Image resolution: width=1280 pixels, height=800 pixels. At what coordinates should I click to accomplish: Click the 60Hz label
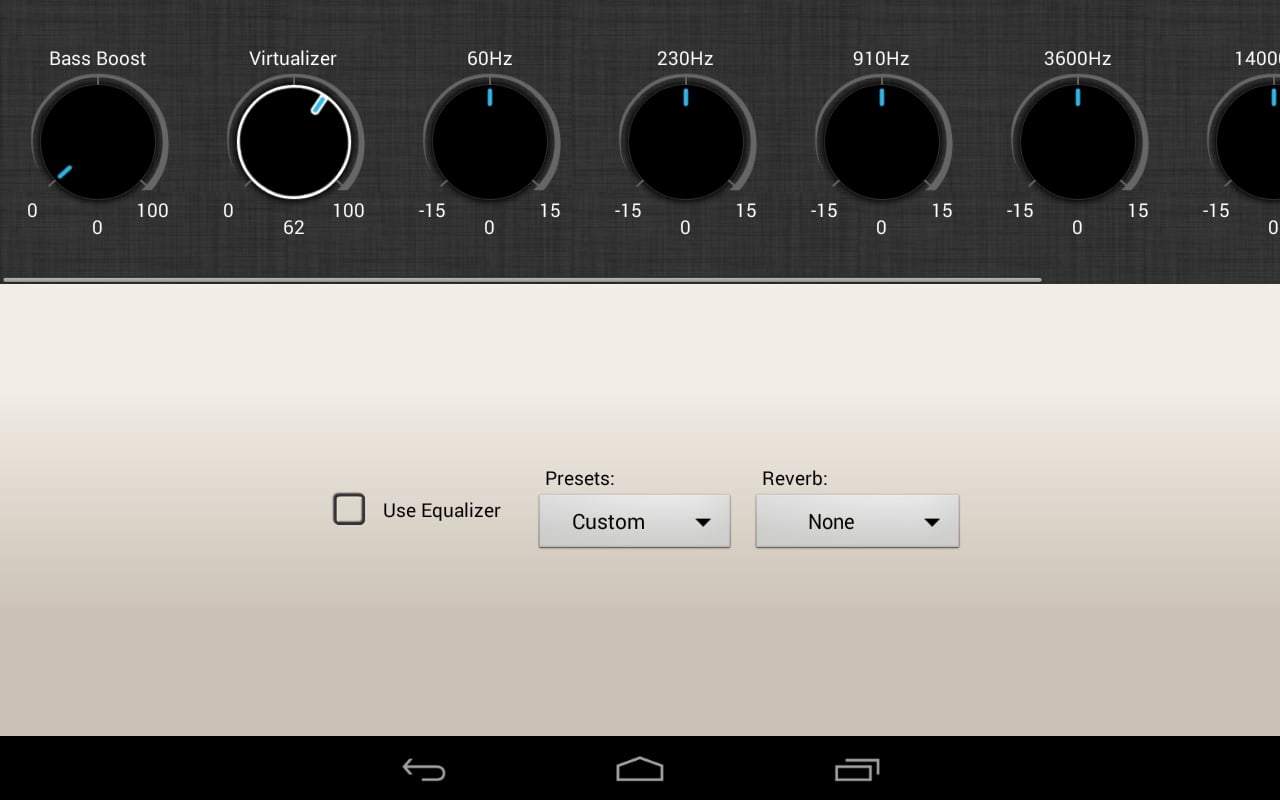(490, 59)
